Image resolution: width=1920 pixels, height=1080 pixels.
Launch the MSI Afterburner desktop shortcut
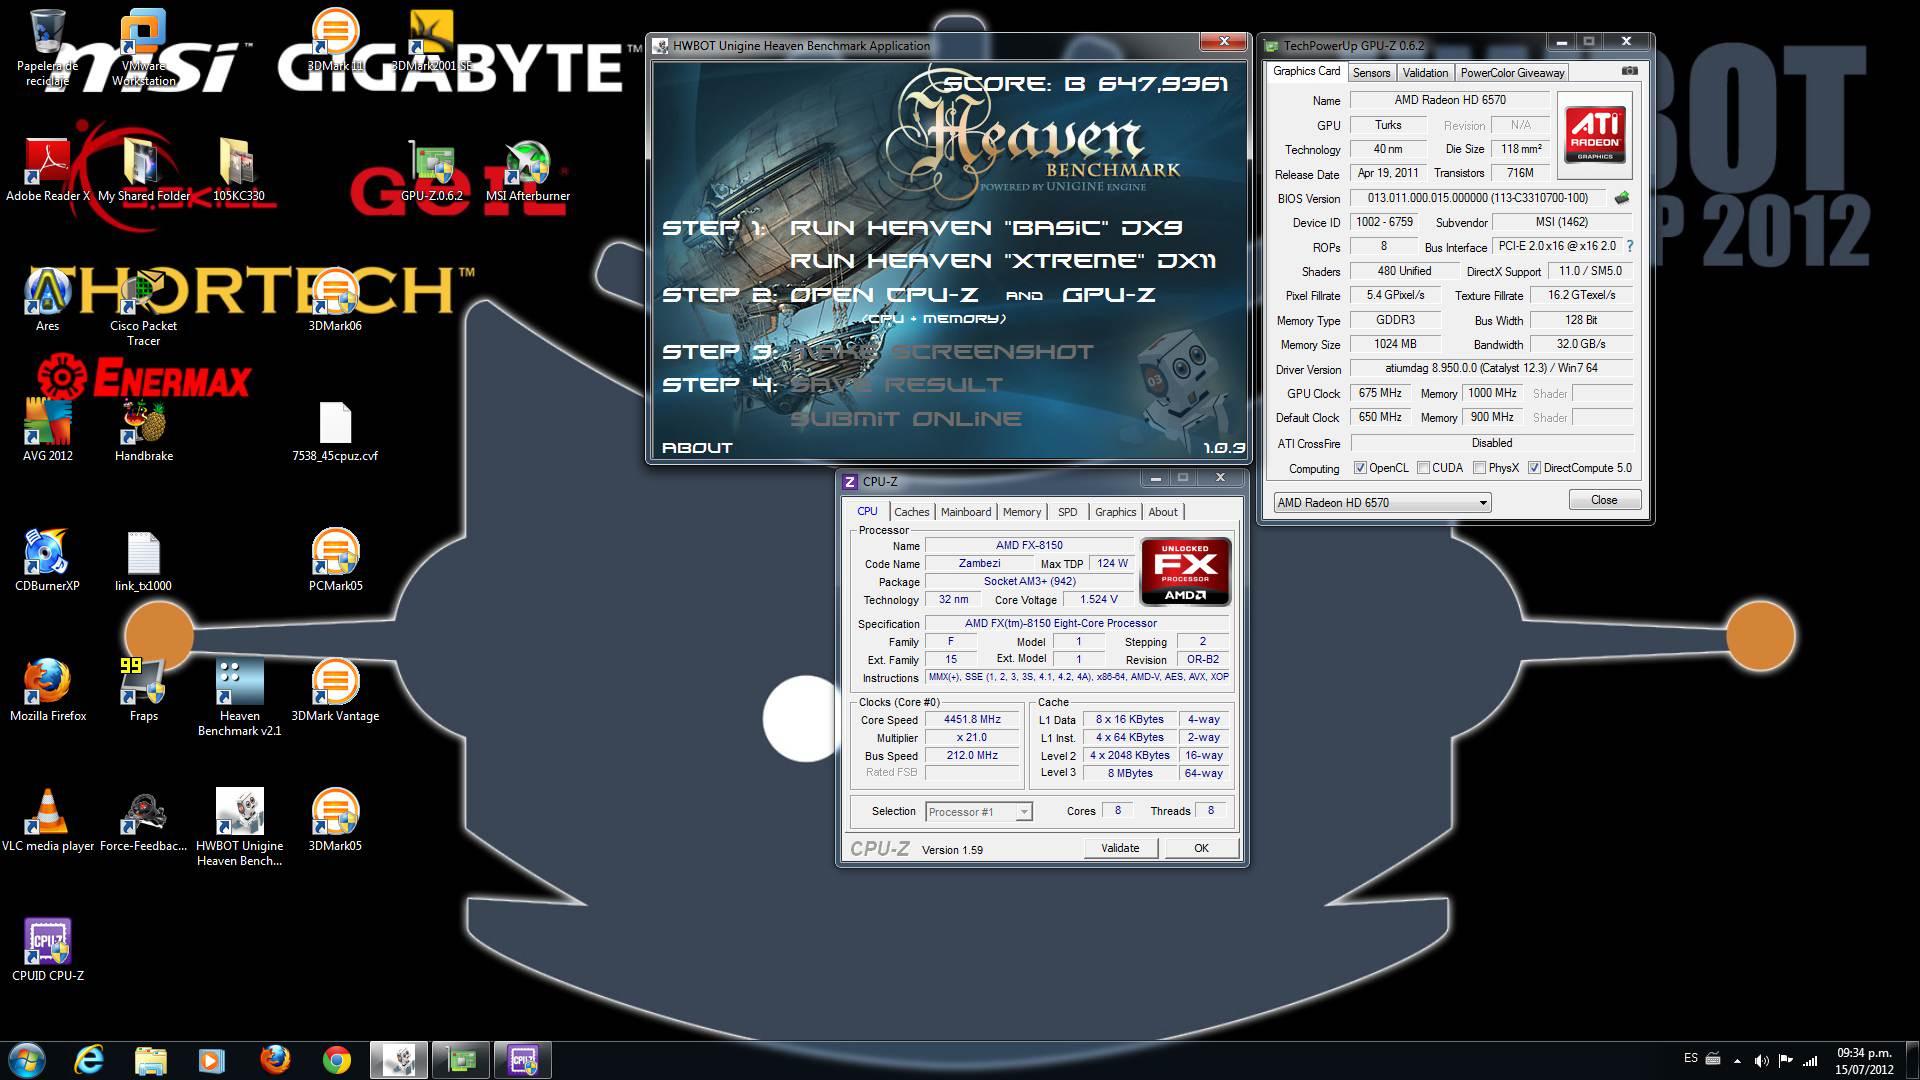coord(527,170)
